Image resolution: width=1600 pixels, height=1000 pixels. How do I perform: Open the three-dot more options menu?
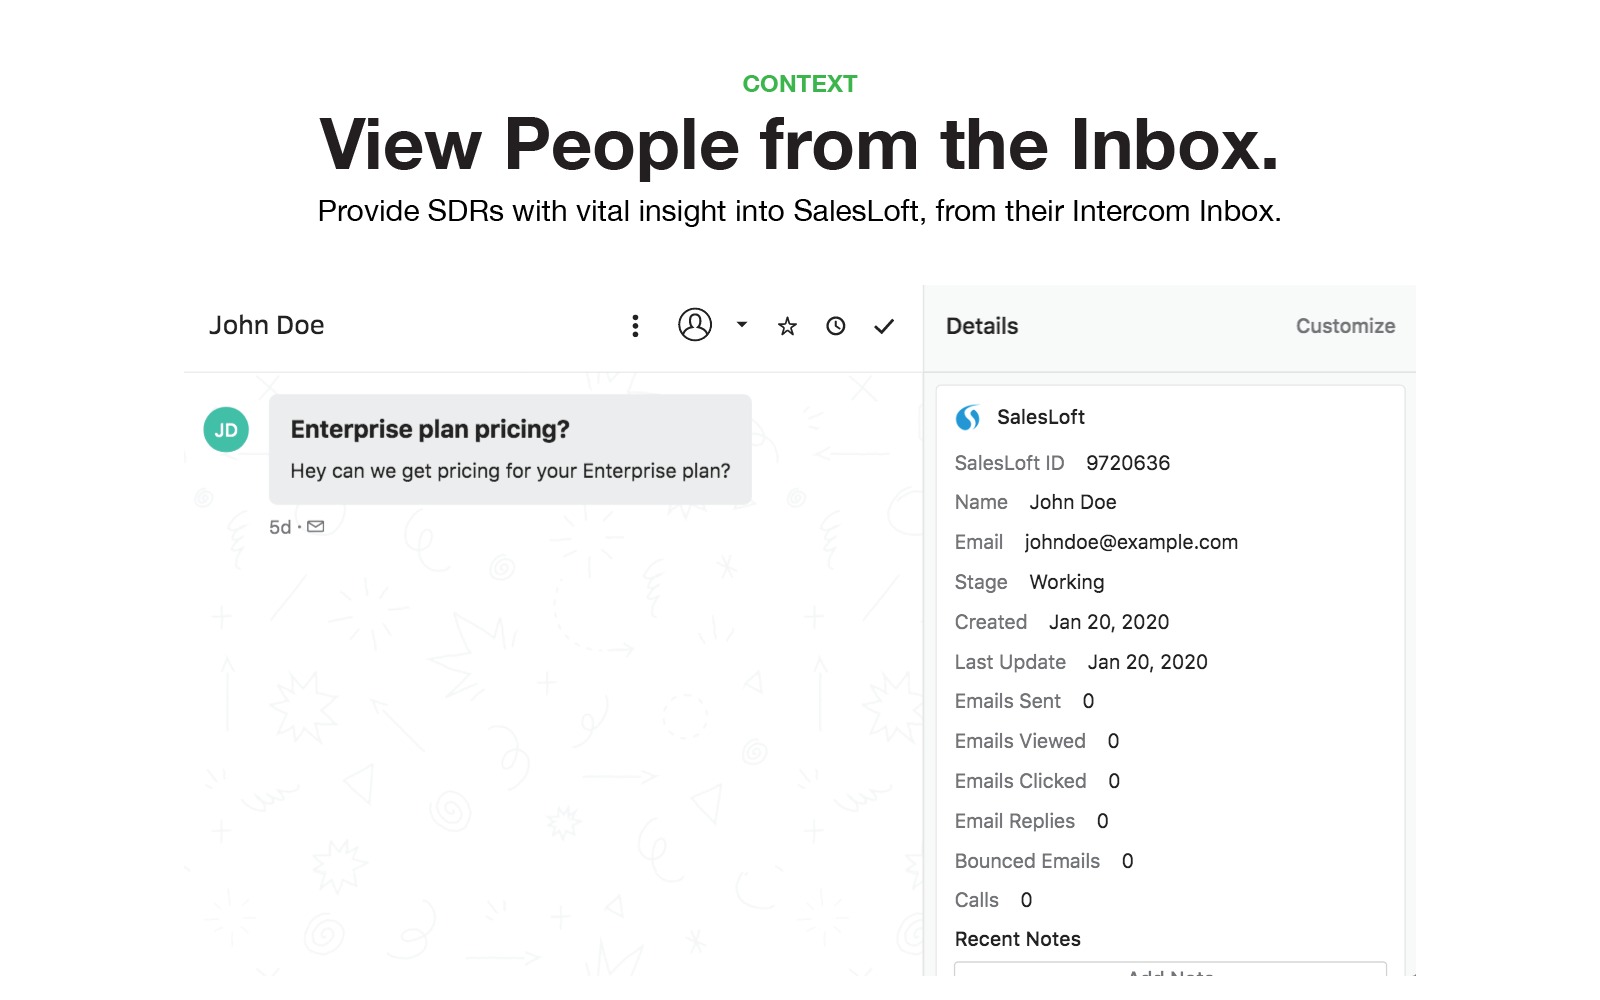click(635, 326)
